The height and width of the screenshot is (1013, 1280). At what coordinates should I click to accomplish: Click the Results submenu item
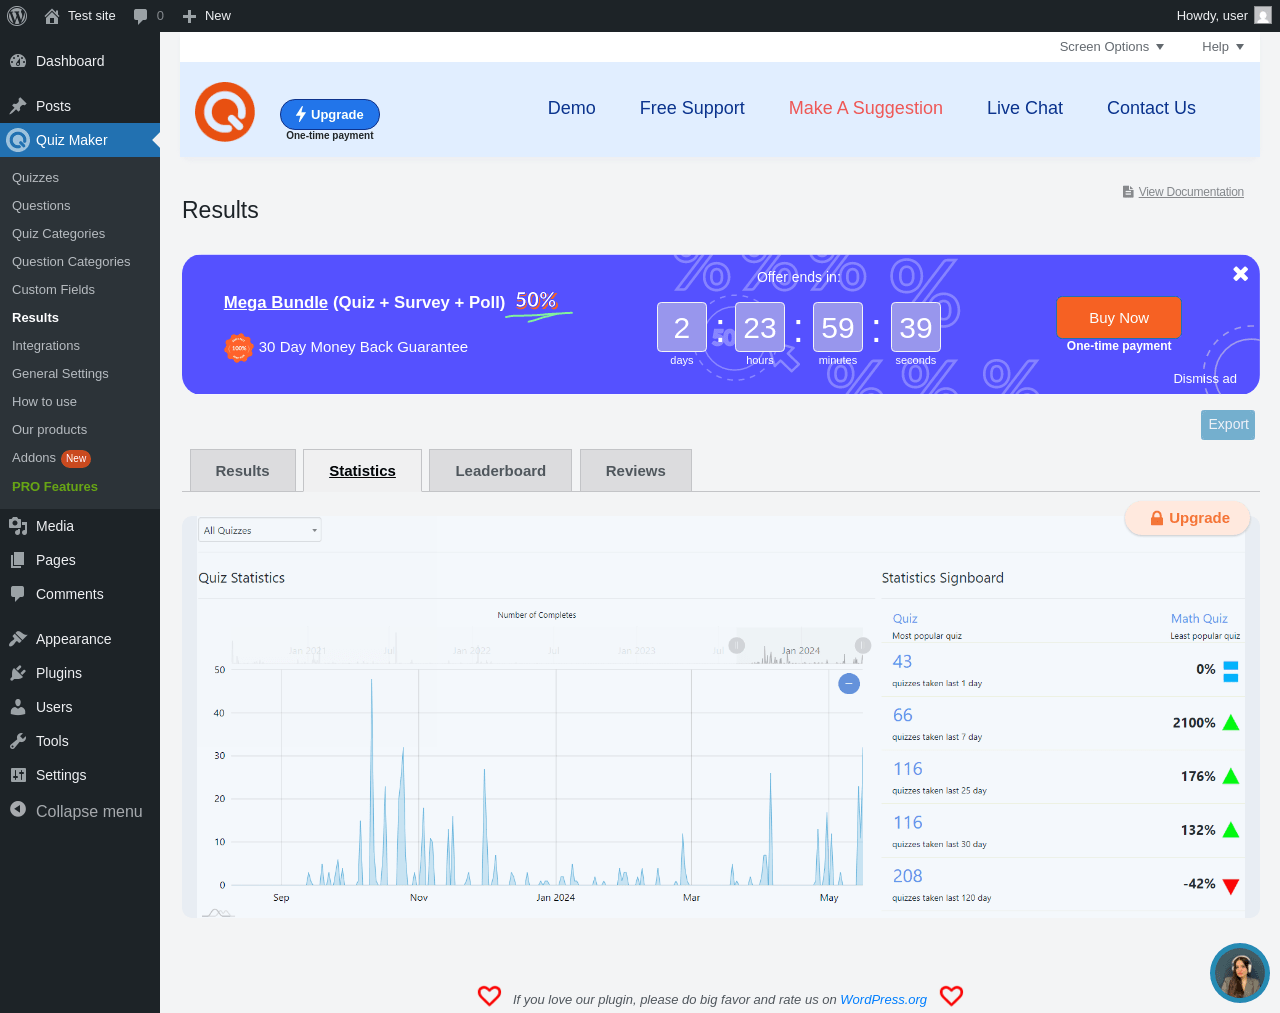80,318
